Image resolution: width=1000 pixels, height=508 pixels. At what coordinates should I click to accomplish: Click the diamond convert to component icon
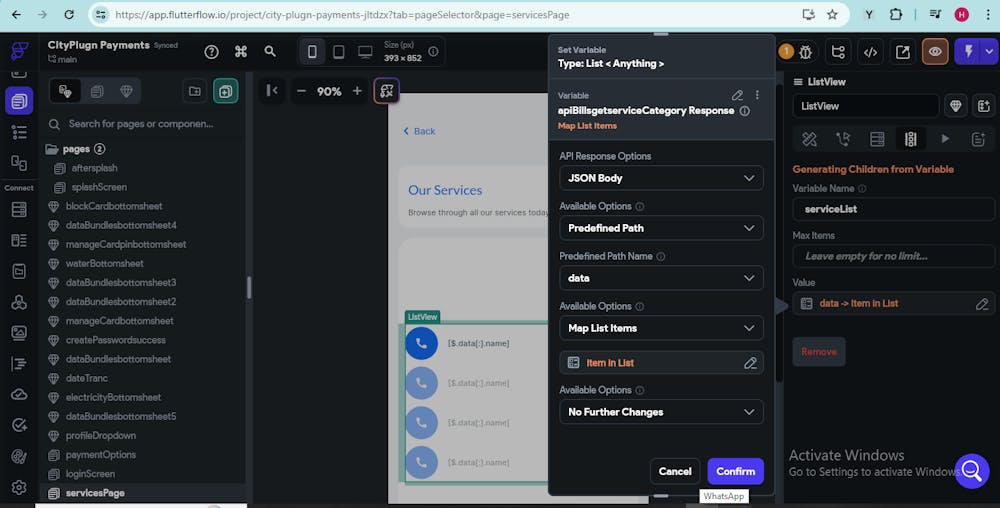[955, 106]
